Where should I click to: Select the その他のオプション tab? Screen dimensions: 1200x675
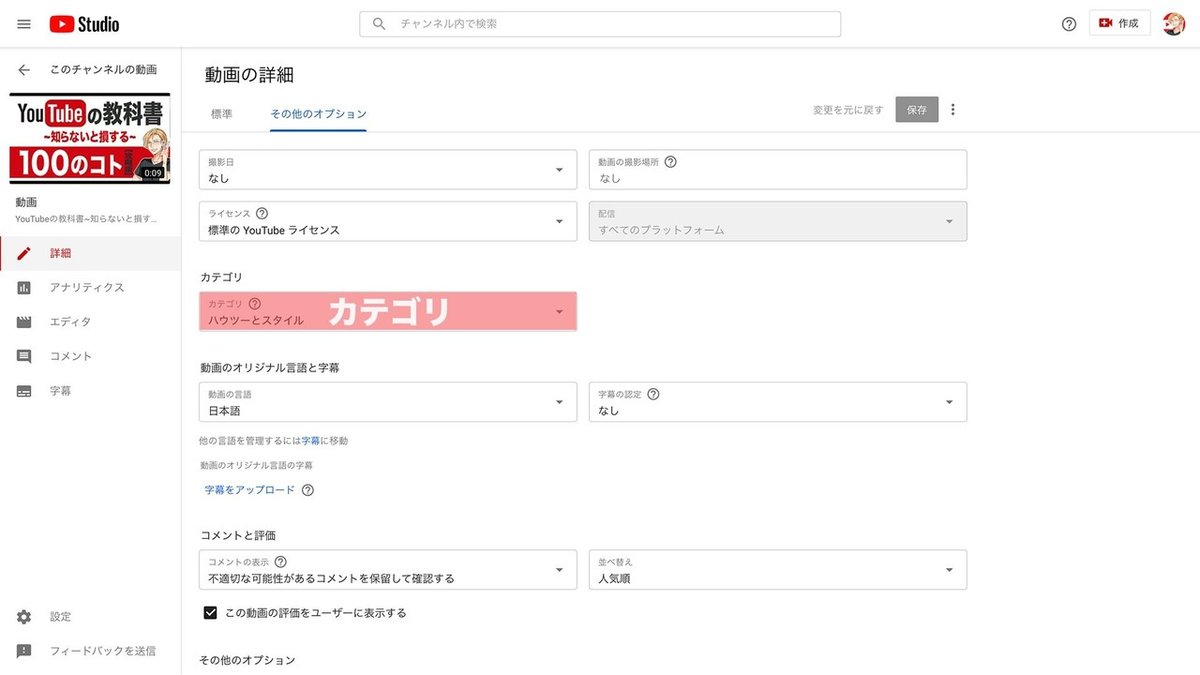click(x=318, y=114)
